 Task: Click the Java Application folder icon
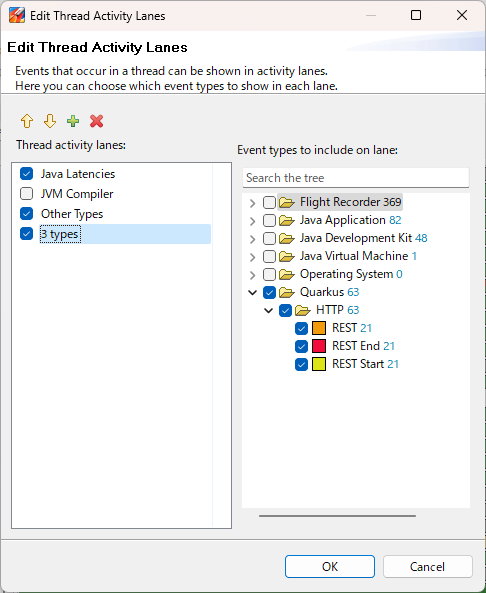click(x=287, y=220)
